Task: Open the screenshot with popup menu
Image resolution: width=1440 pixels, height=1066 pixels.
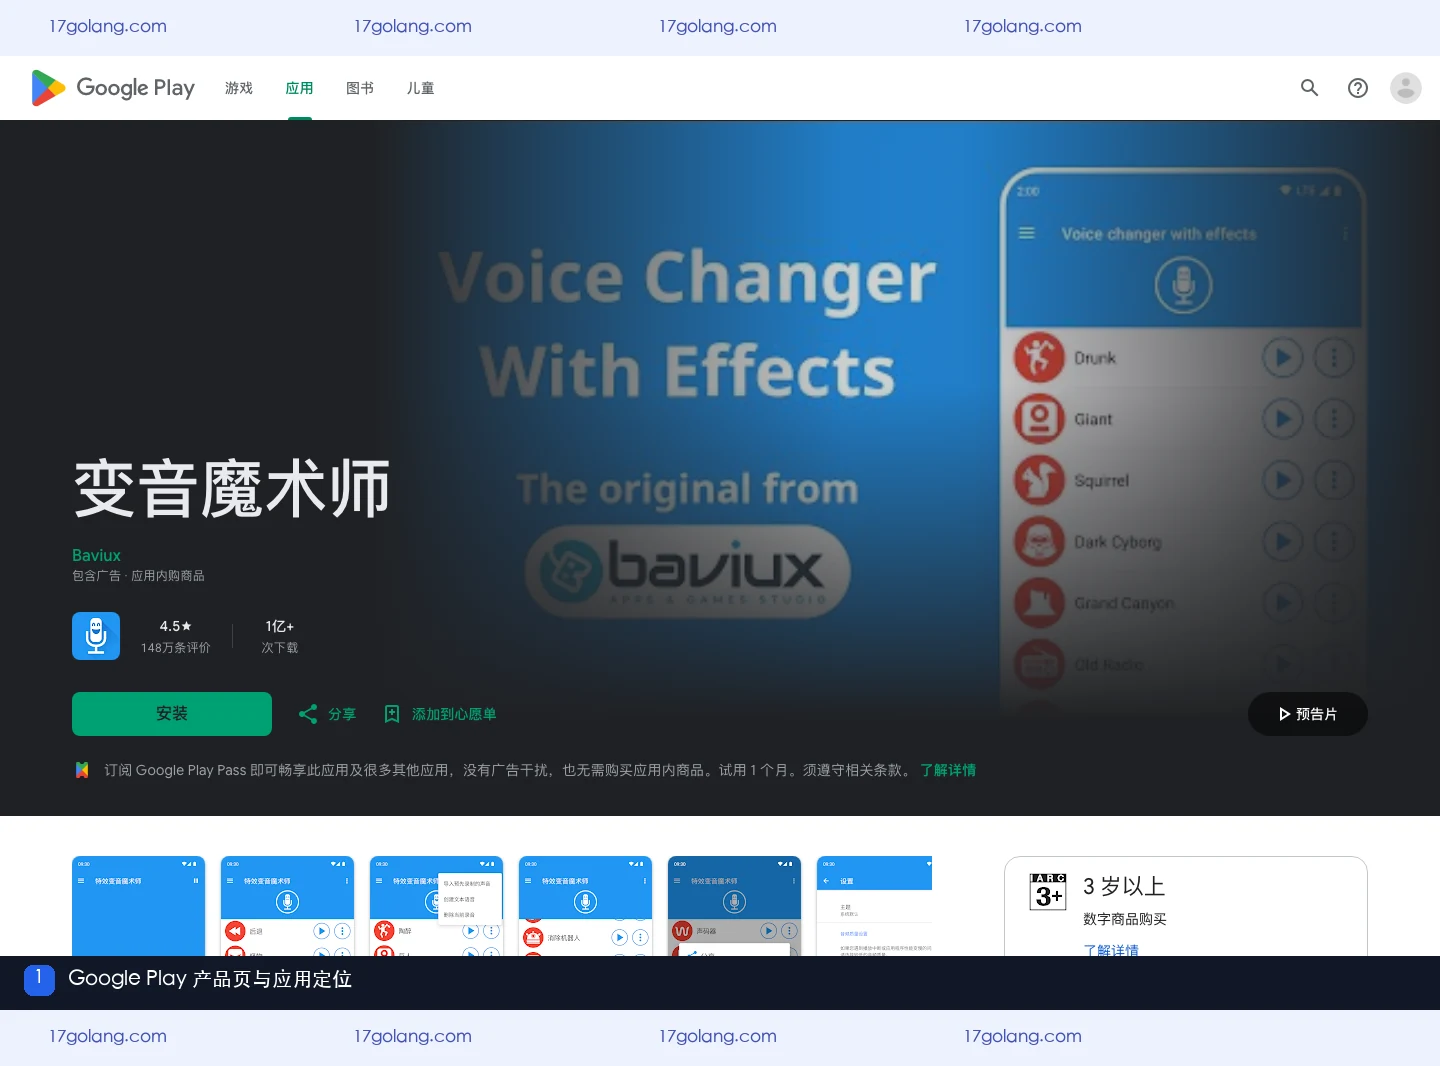Action: (436, 906)
